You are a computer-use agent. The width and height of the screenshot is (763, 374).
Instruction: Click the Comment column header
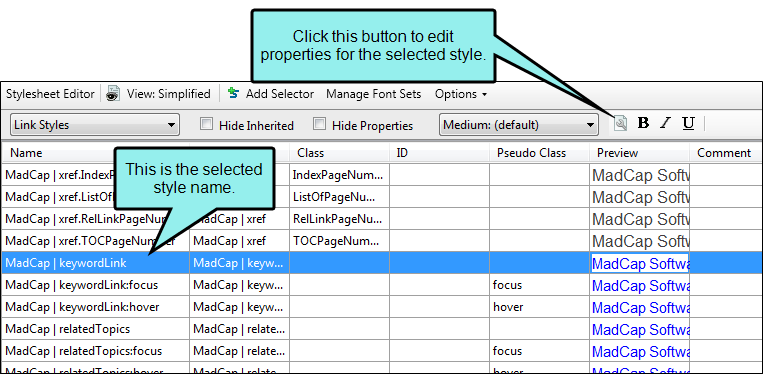coord(725,153)
